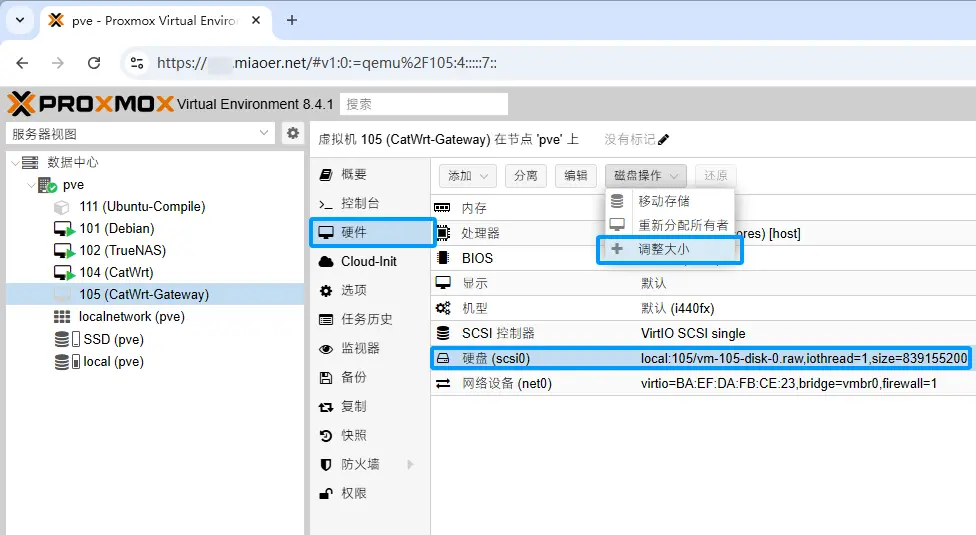Click the site info icon in address bar

[x=137, y=63]
